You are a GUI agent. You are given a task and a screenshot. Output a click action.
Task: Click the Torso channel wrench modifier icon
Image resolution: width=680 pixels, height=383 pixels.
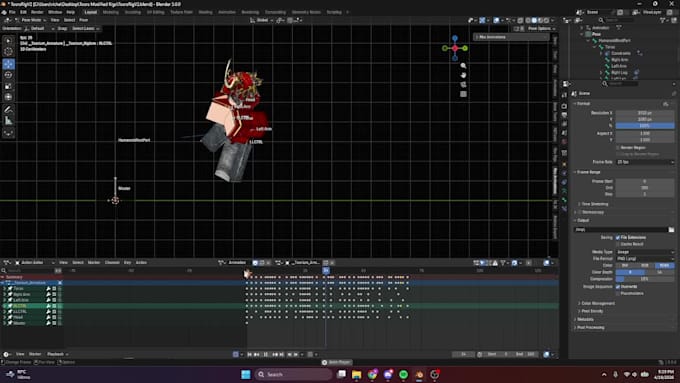pos(49,288)
